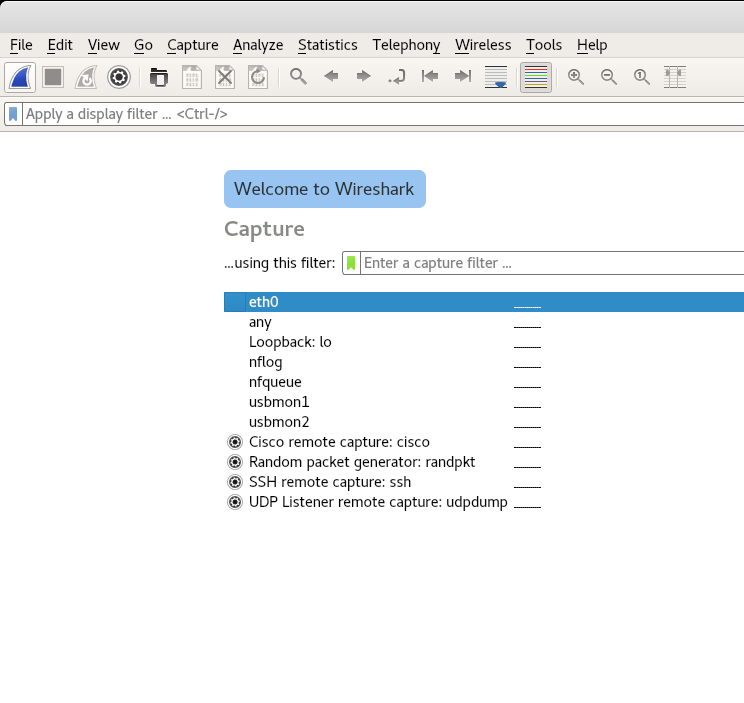
Task: Toggle packet list colorize button
Action: pos(536,77)
